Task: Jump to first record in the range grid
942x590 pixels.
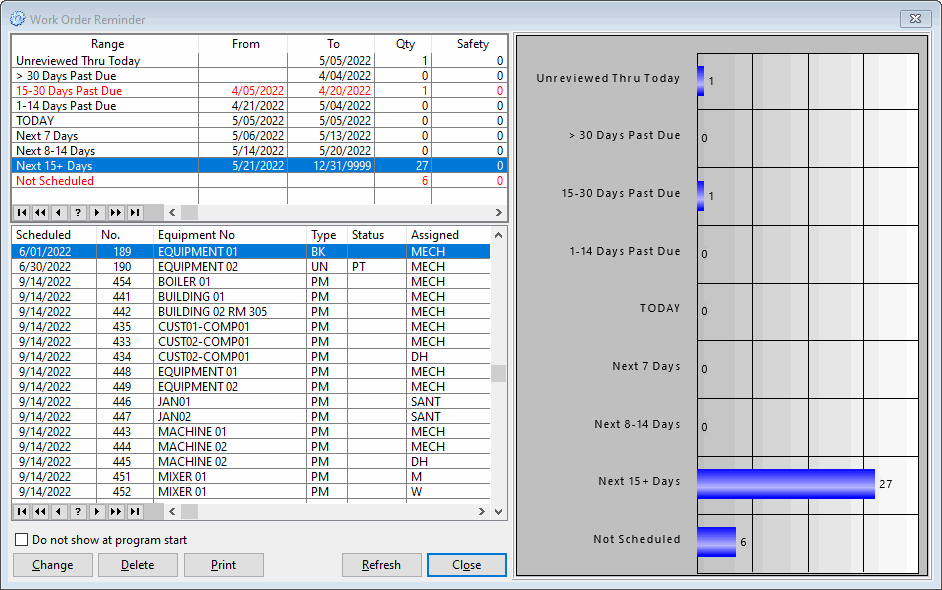Action: pos(20,212)
